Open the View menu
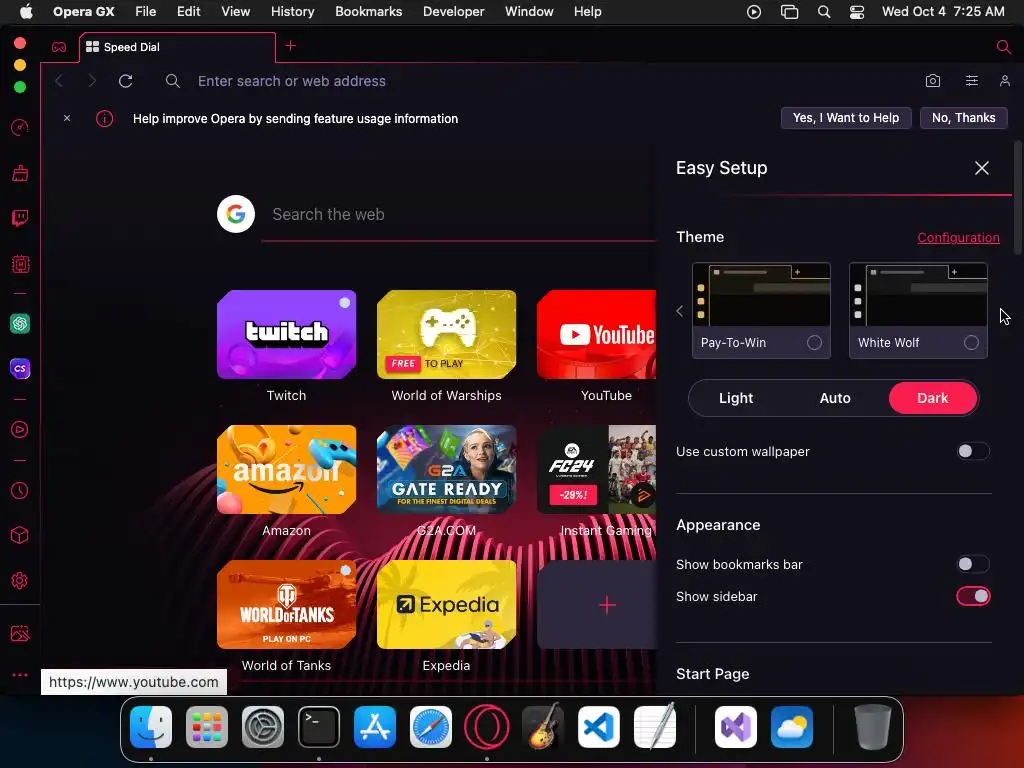Screen dimensions: 1024x768 click(x=235, y=12)
